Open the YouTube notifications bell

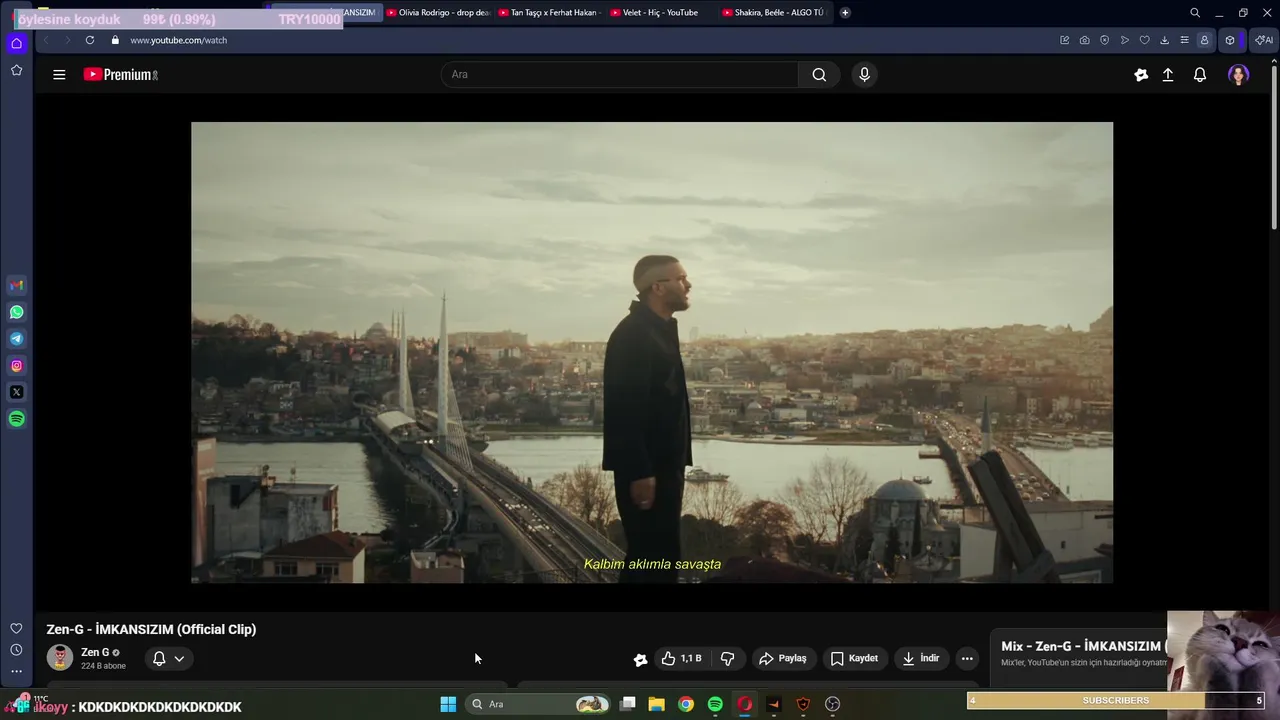tap(1200, 74)
